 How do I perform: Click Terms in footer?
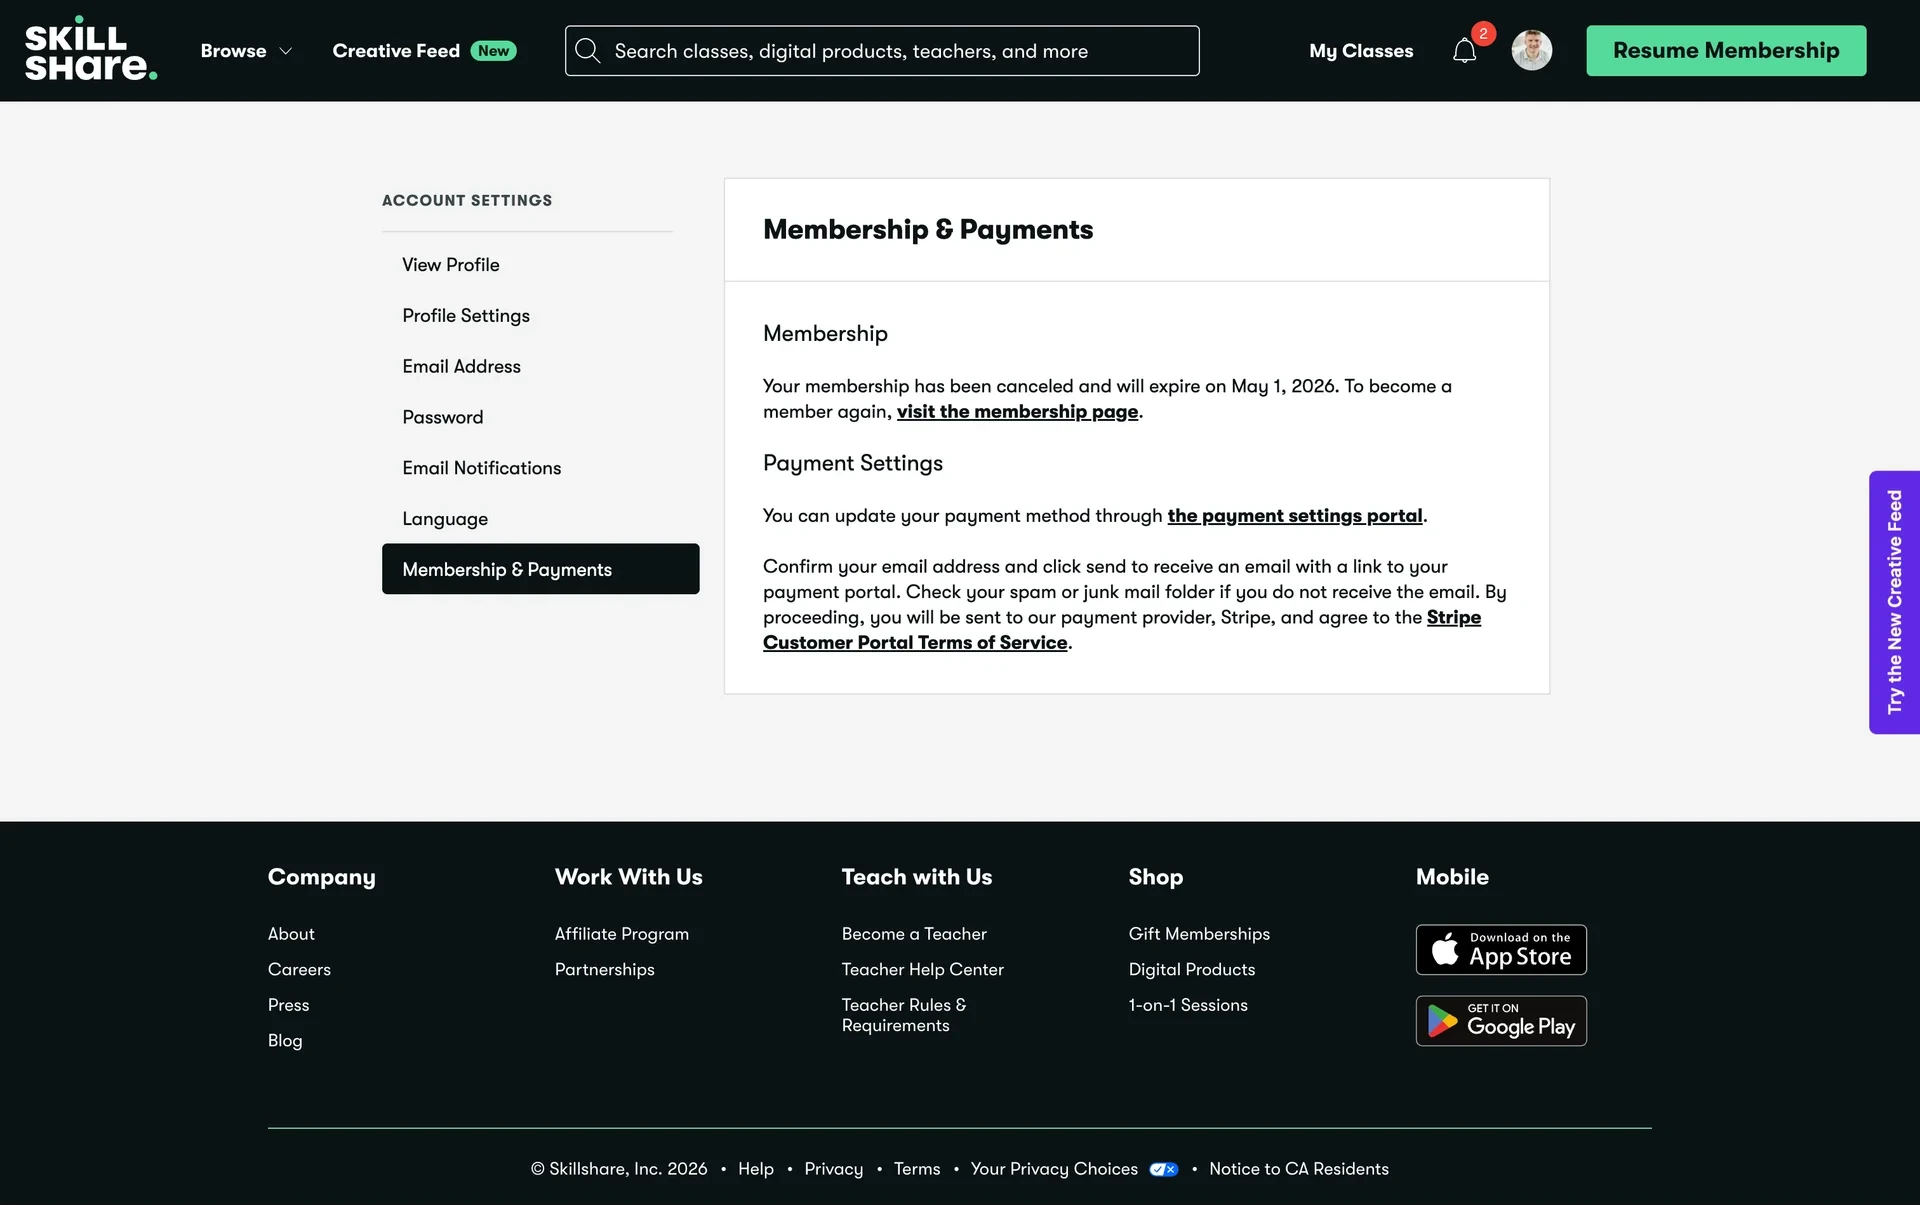coord(917,1169)
